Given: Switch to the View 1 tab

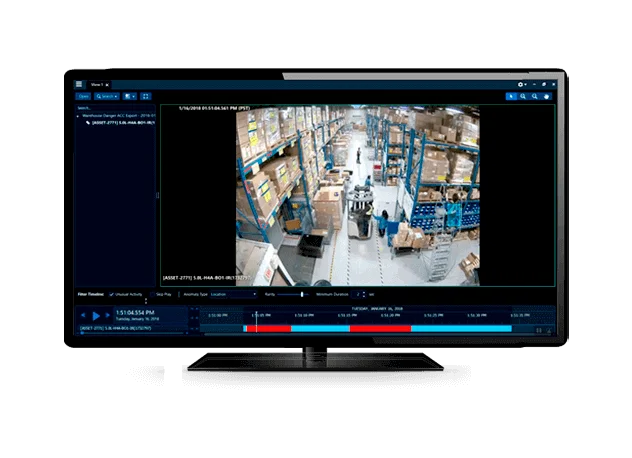Looking at the screenshot, I should click(x=97, y=84).
